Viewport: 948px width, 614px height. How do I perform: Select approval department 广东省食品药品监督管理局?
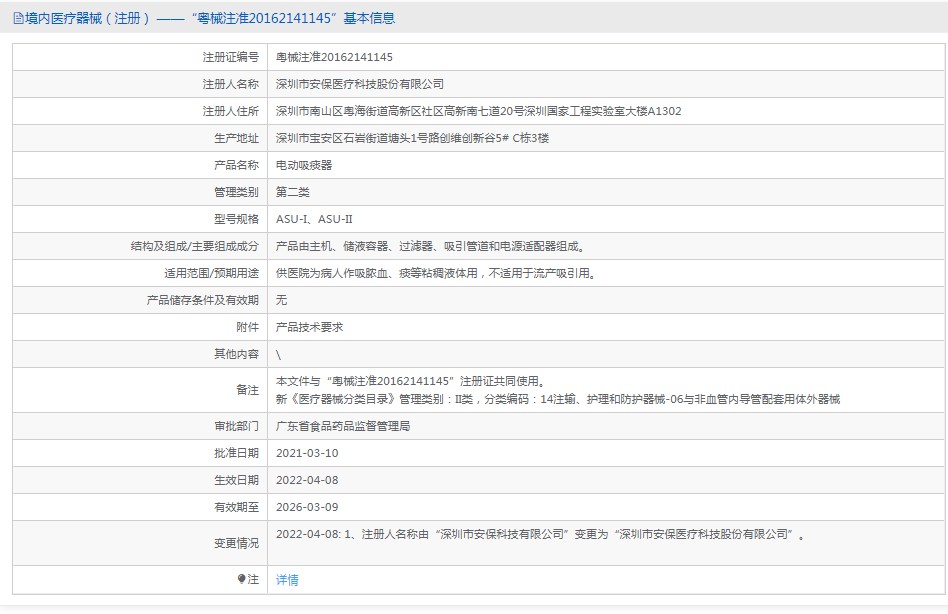click(x=343, y=426)
